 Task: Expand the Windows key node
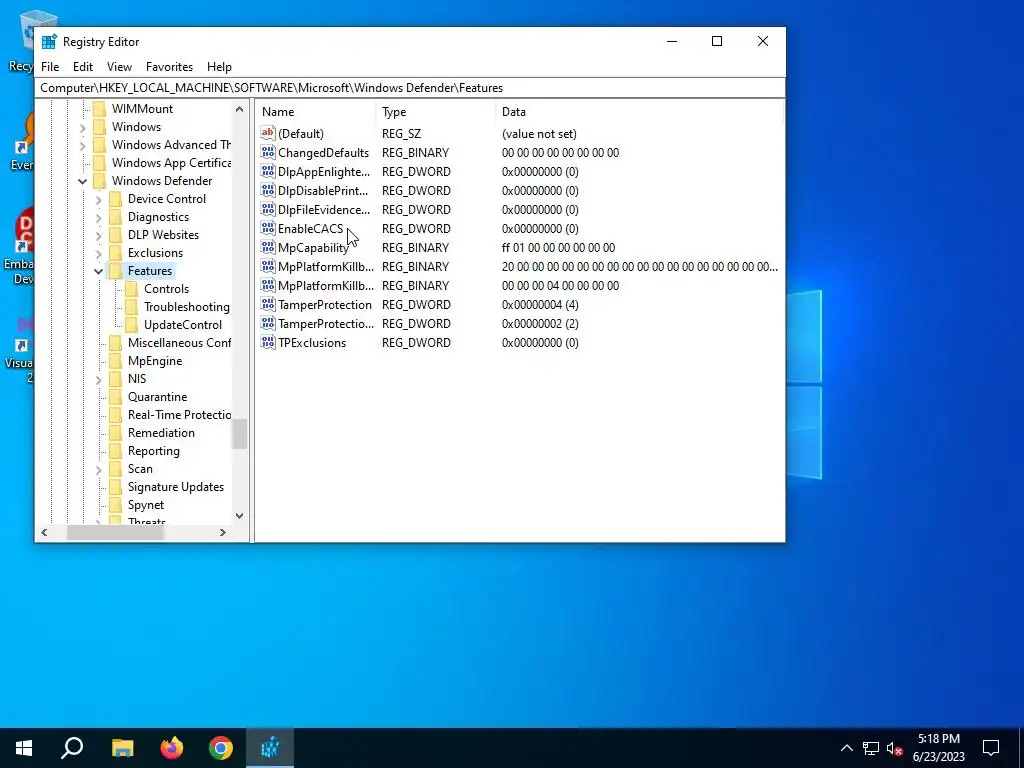click(x=82, y=127)
